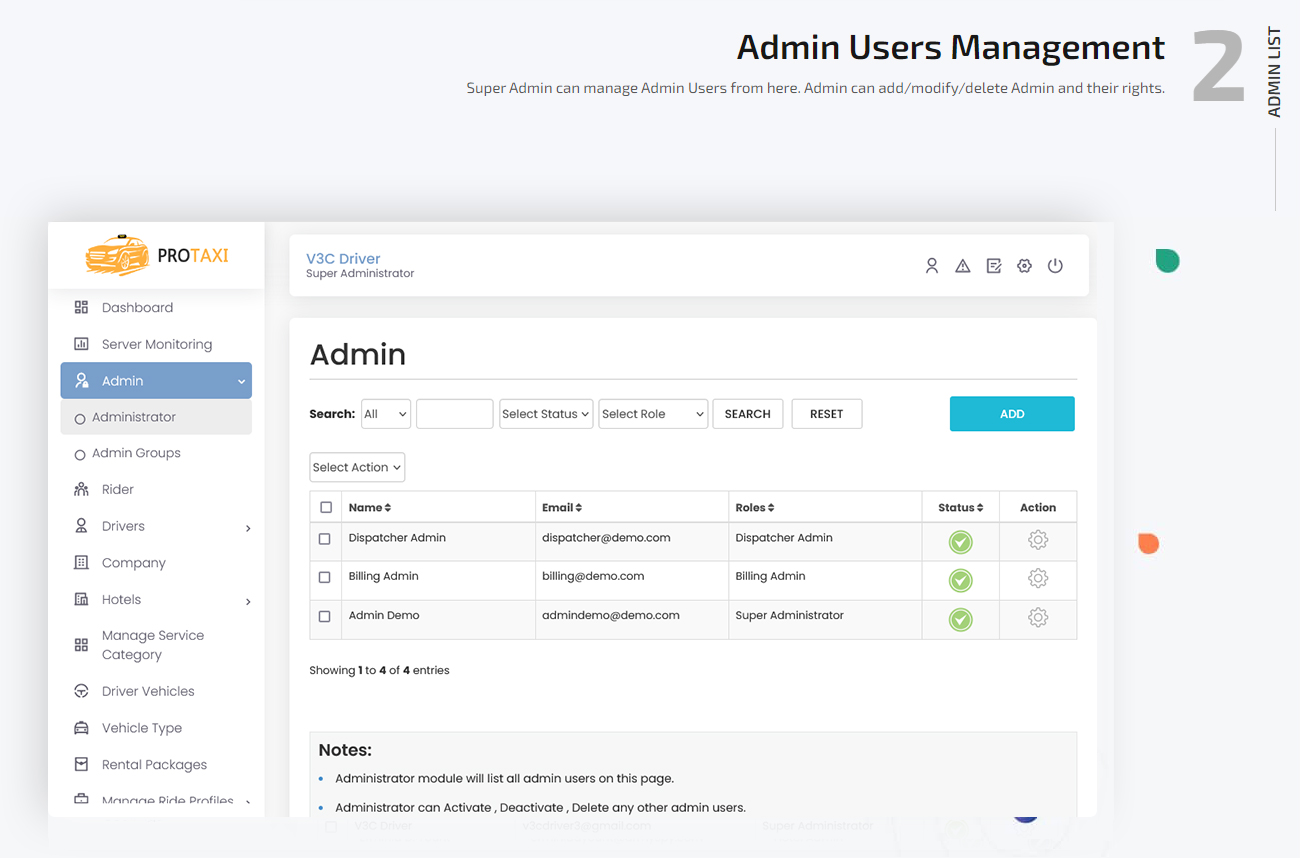
Task: Check the Admin Demo row checkbox
Action: coord(324,616)
